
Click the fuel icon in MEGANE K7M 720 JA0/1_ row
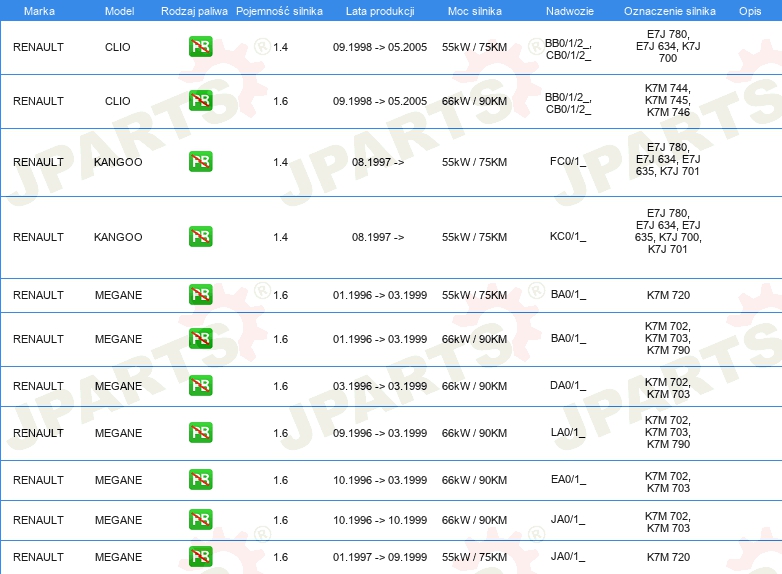click(200, 557)
